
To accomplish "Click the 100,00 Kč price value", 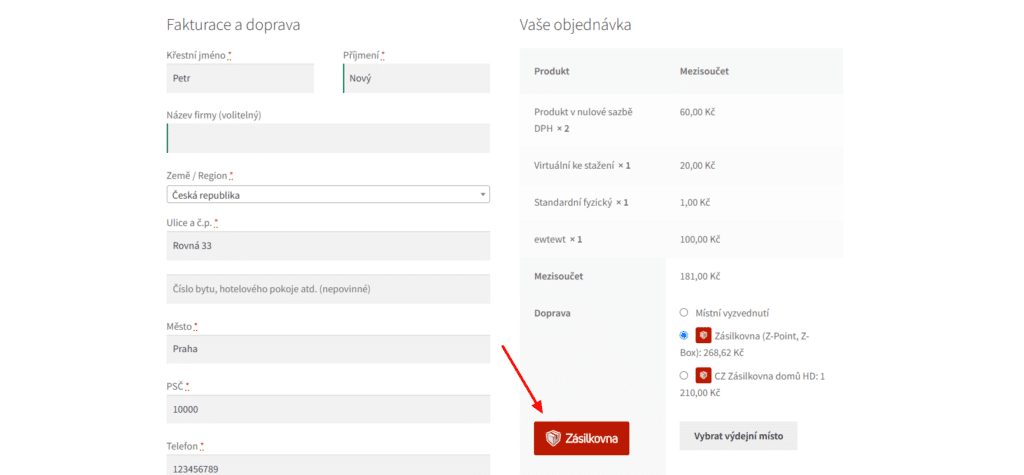I will click(699, 239).
